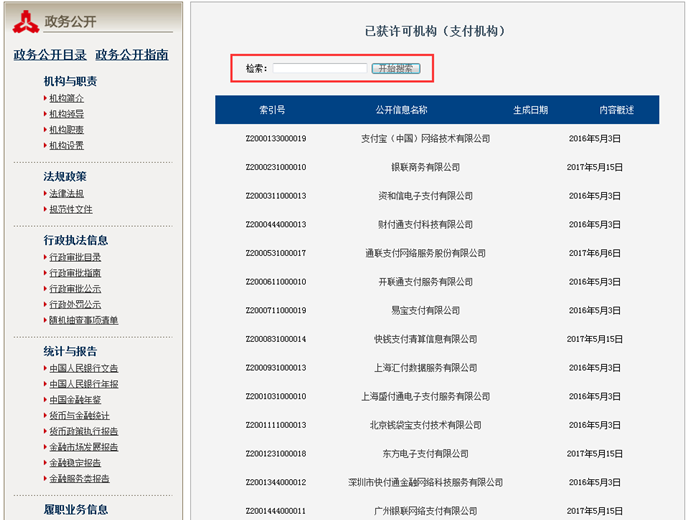690x520 pixels.
Task: Open 随机抽查事项清单 link
Action: point(84,320)
